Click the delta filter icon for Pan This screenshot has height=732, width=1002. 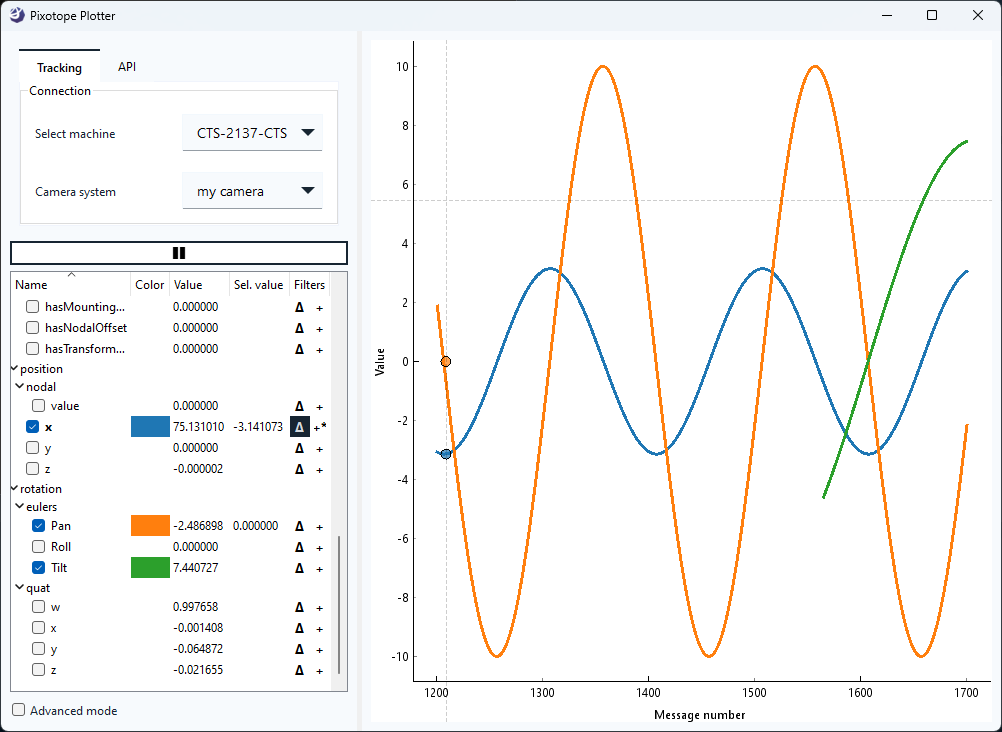point(299,526)
